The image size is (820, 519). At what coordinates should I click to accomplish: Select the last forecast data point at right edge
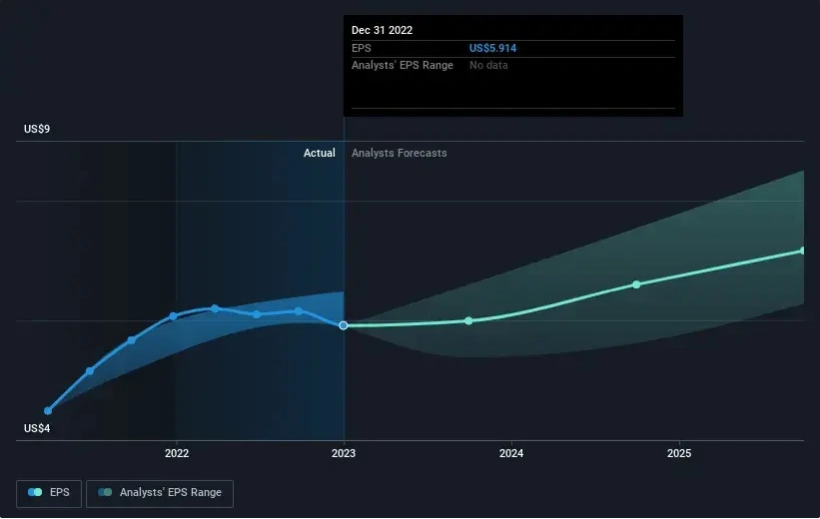tap(802, 250)
